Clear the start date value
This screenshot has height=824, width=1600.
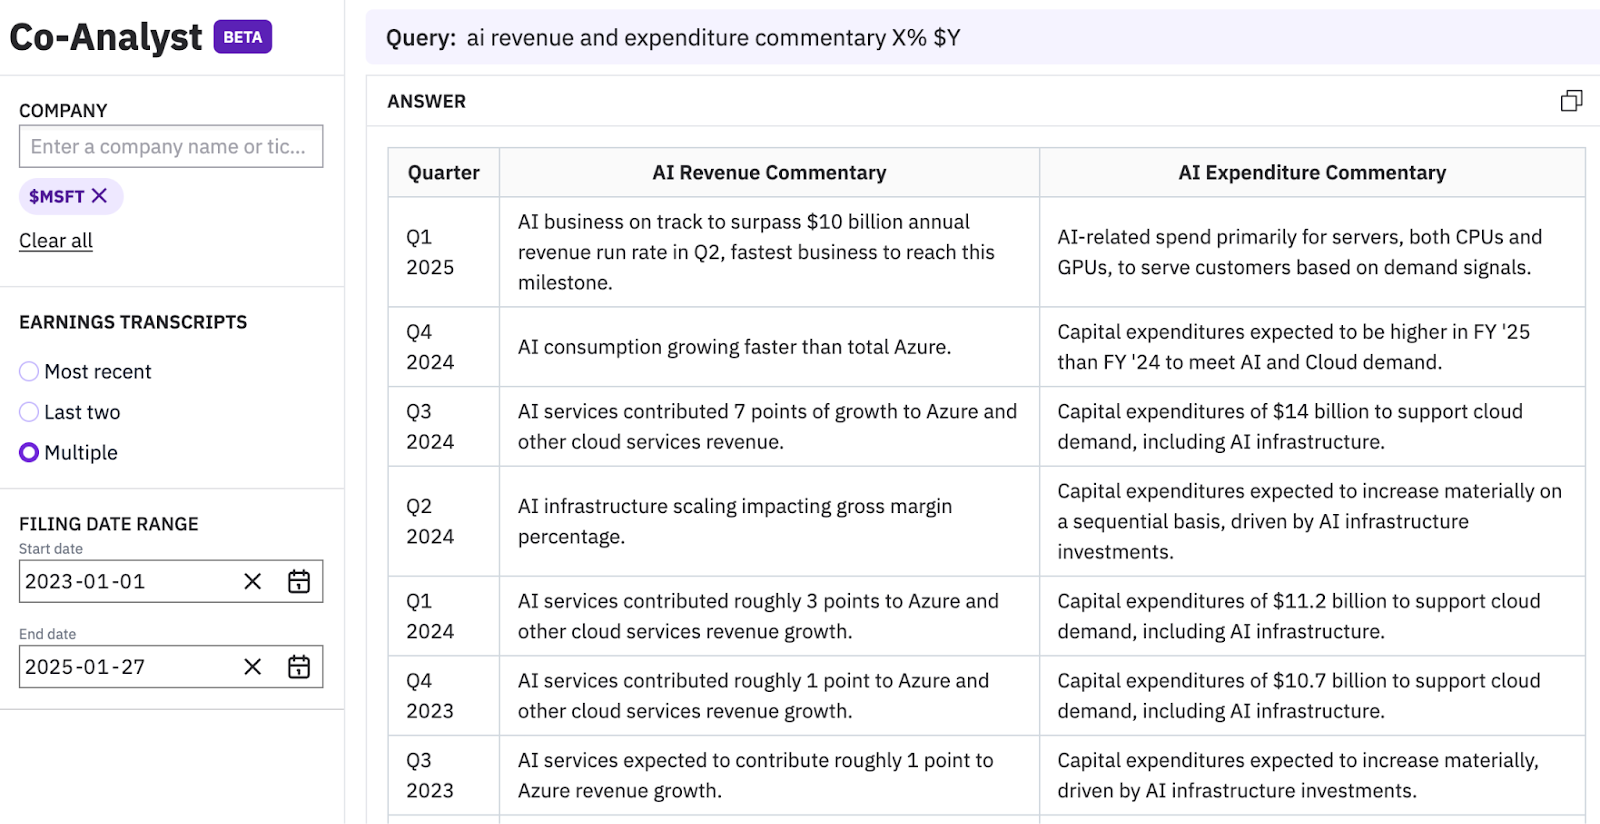[x=252, y=582]
